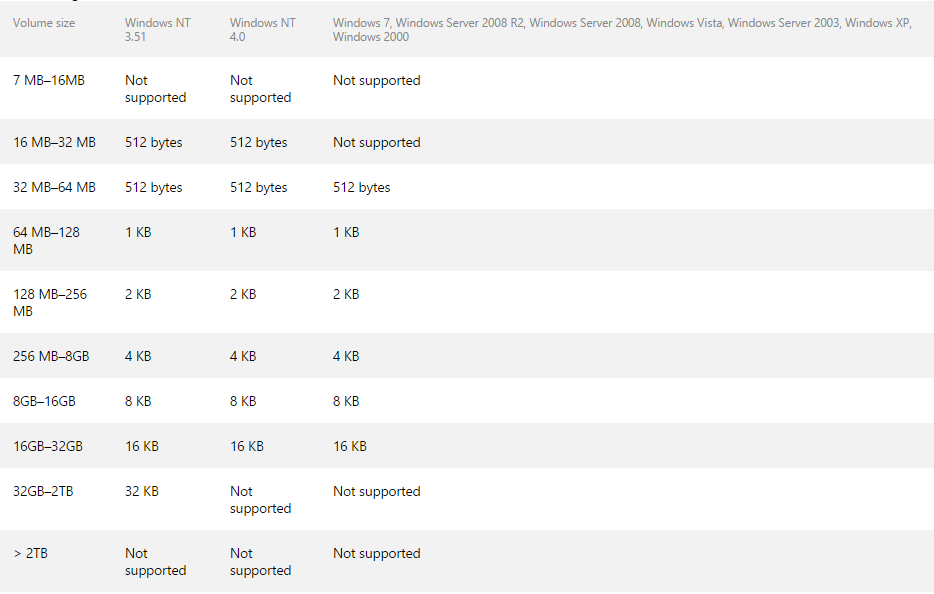Click the "32 KB" cluster size cell
The width and height of the screenshot is (934, 594).
(x=141, y=491)
